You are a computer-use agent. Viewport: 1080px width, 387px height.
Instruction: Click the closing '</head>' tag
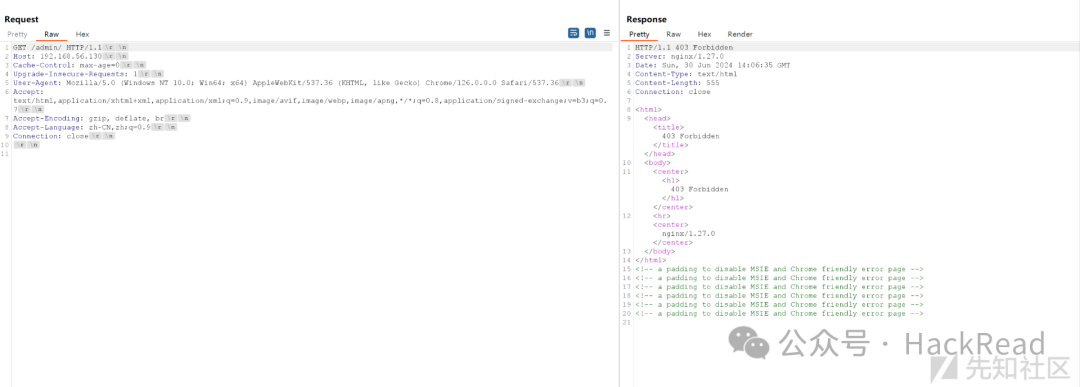pos(659,154)
